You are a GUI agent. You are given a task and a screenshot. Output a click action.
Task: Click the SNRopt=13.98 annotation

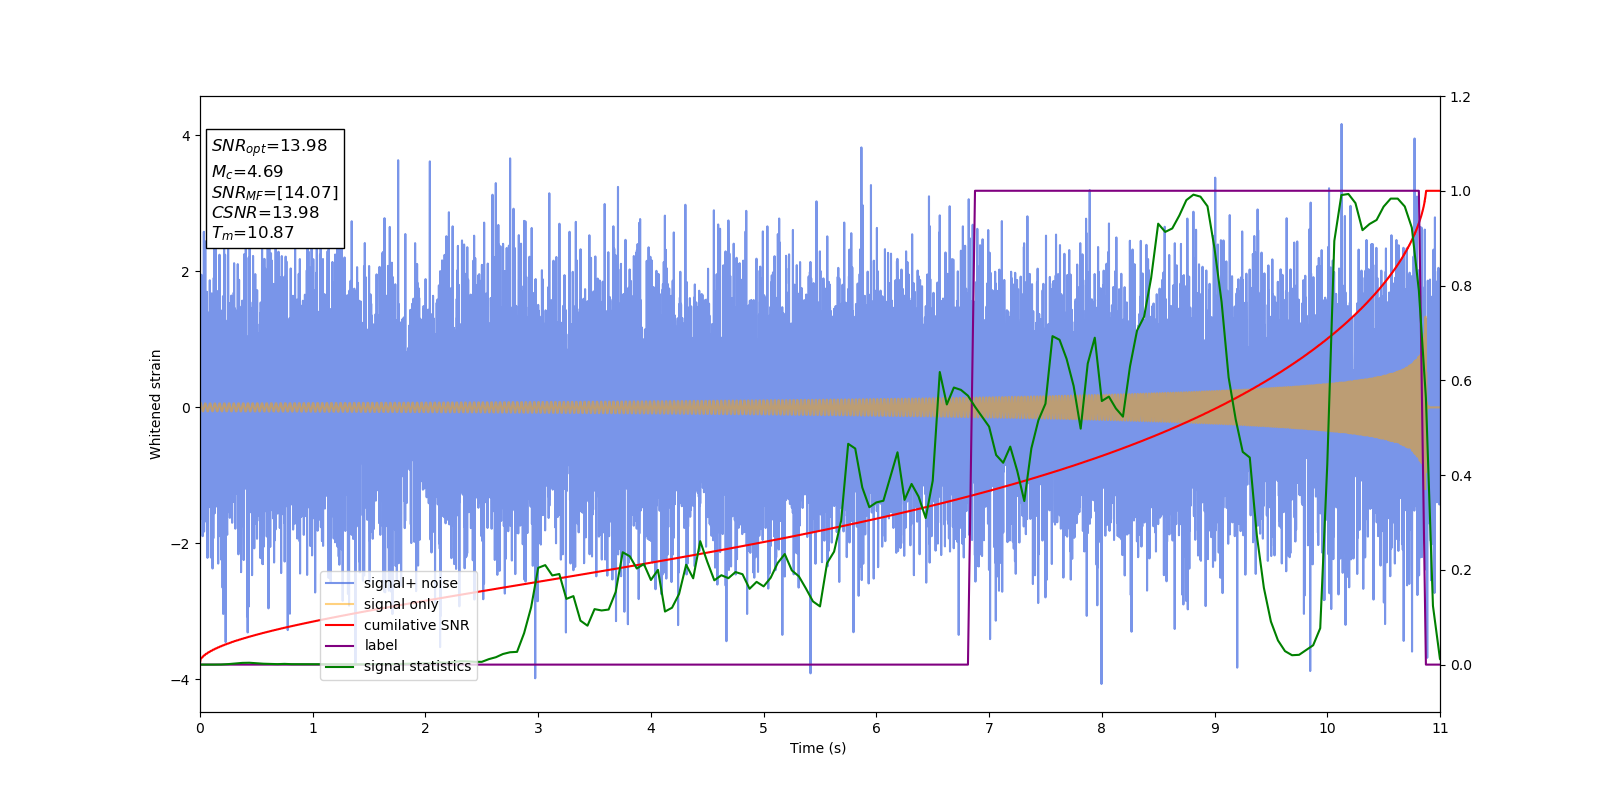point(269,146)
